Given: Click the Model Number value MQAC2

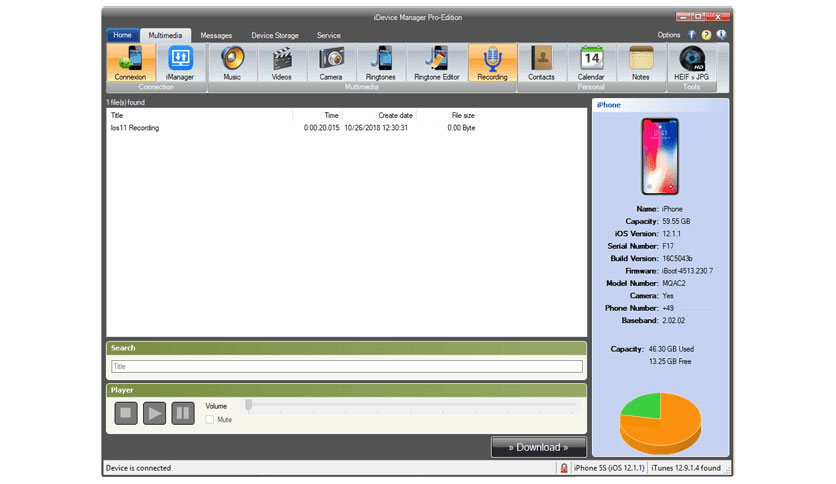Looking at the screenshot, I should tap(674, 283).
